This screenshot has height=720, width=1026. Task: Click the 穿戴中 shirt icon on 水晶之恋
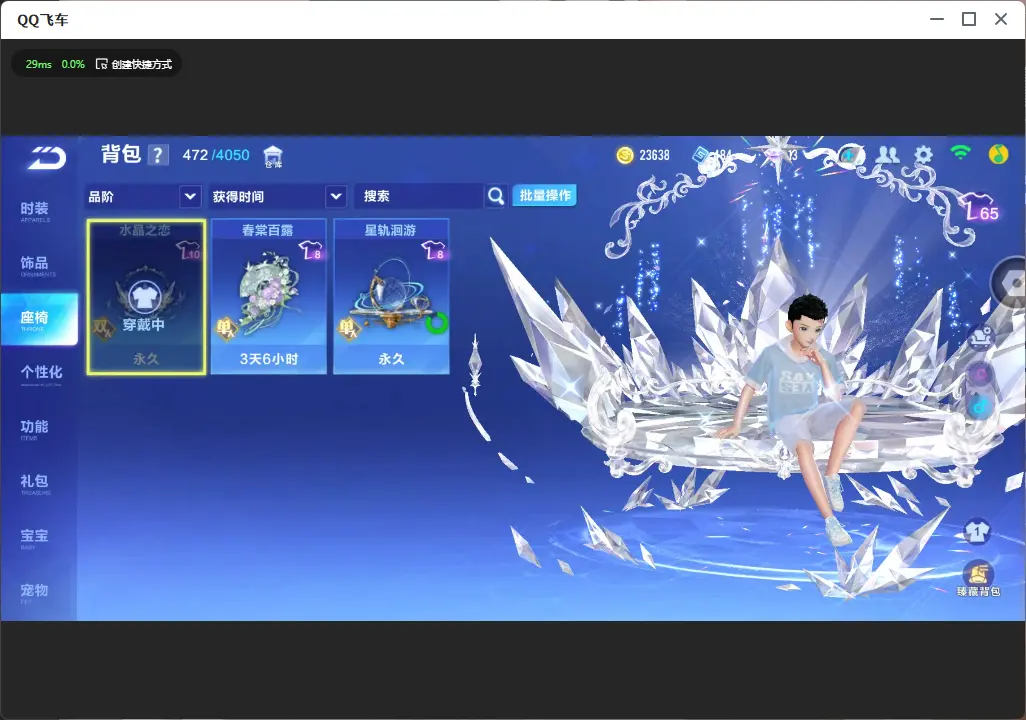(144, 297)
